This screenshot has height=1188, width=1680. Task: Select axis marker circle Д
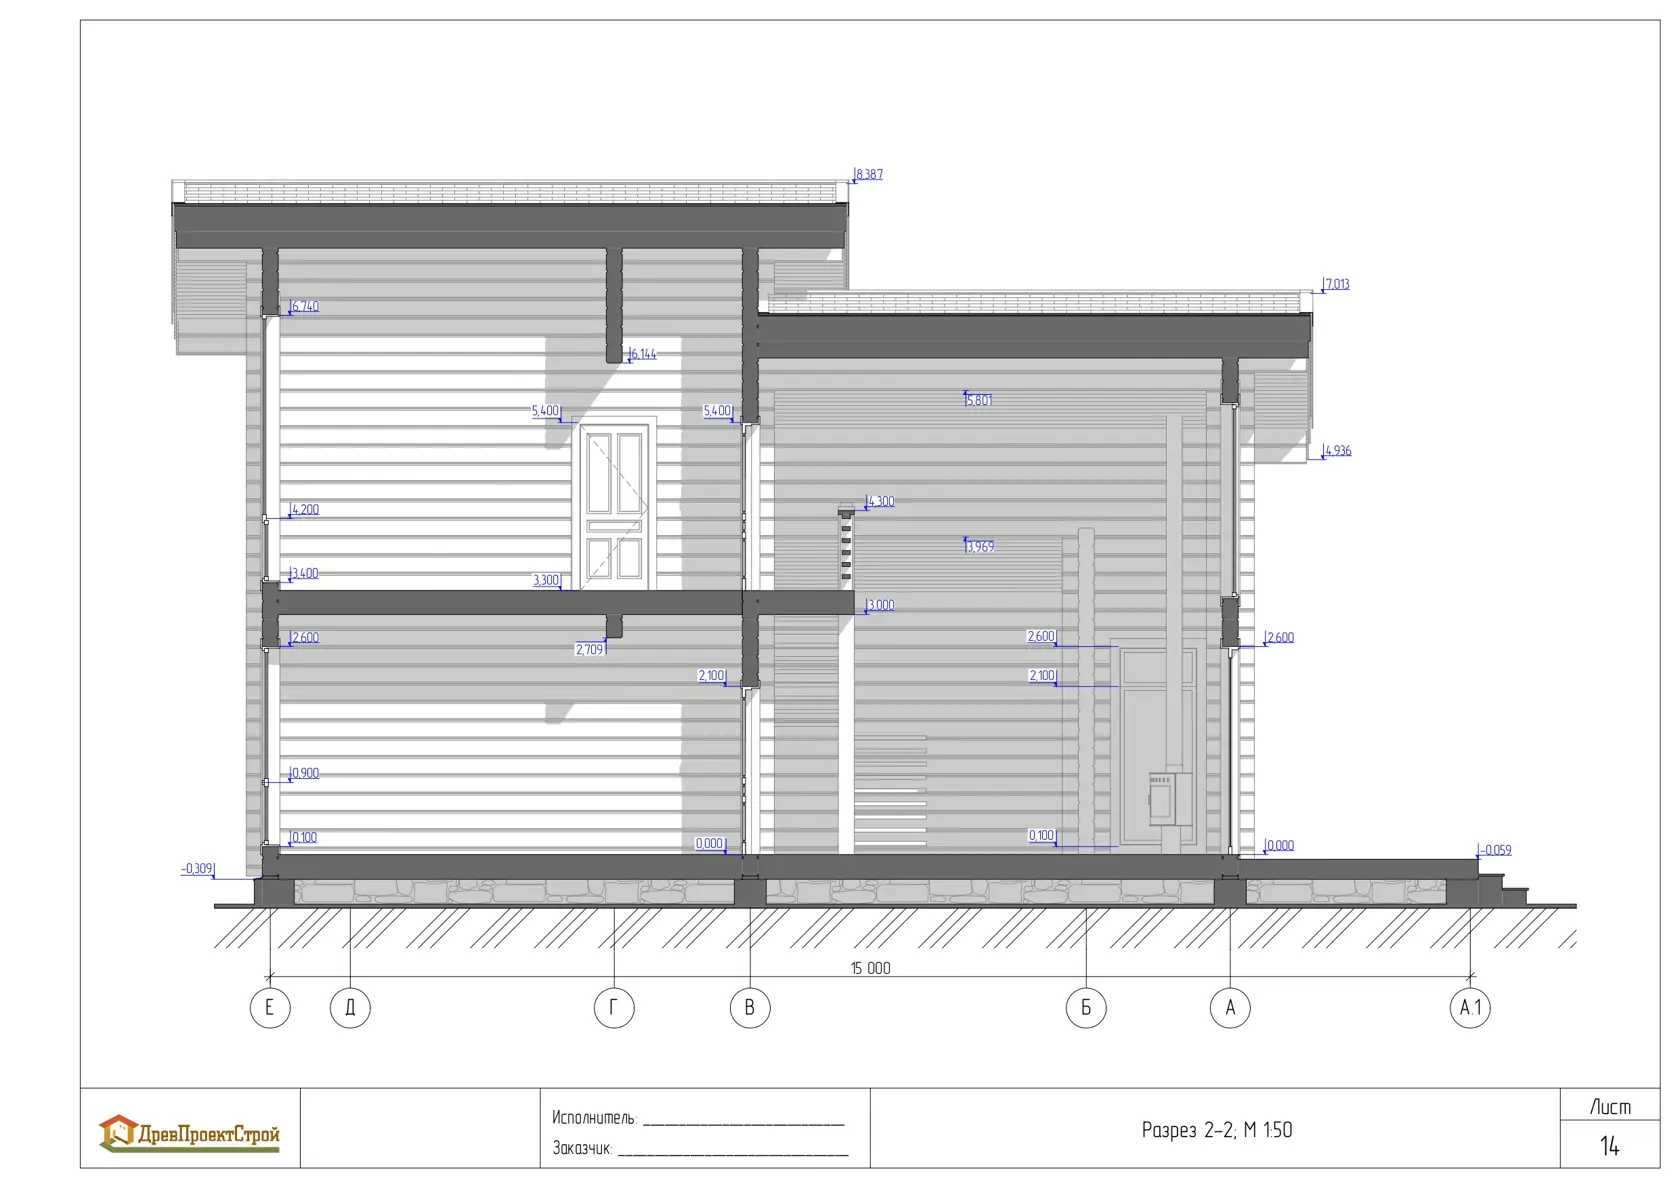coord(350,1007)
